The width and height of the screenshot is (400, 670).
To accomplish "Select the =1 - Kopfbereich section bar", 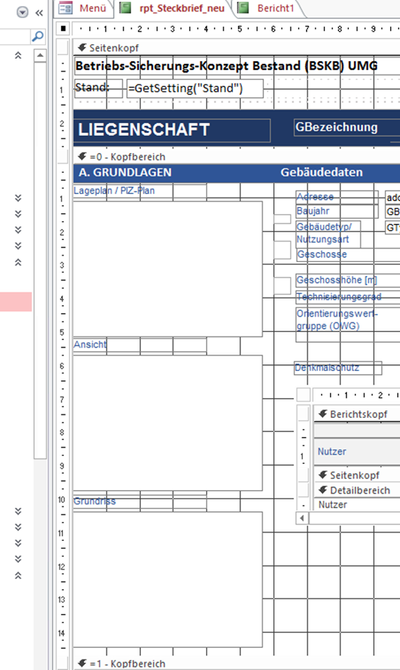I will click(x=237, y=664).
